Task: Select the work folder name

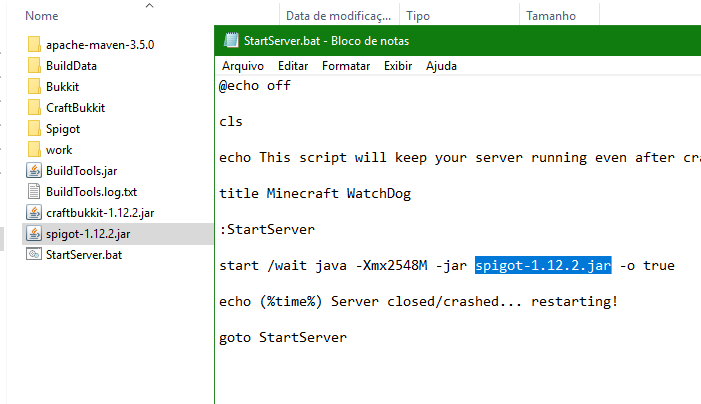Action: tap(59, 150)
